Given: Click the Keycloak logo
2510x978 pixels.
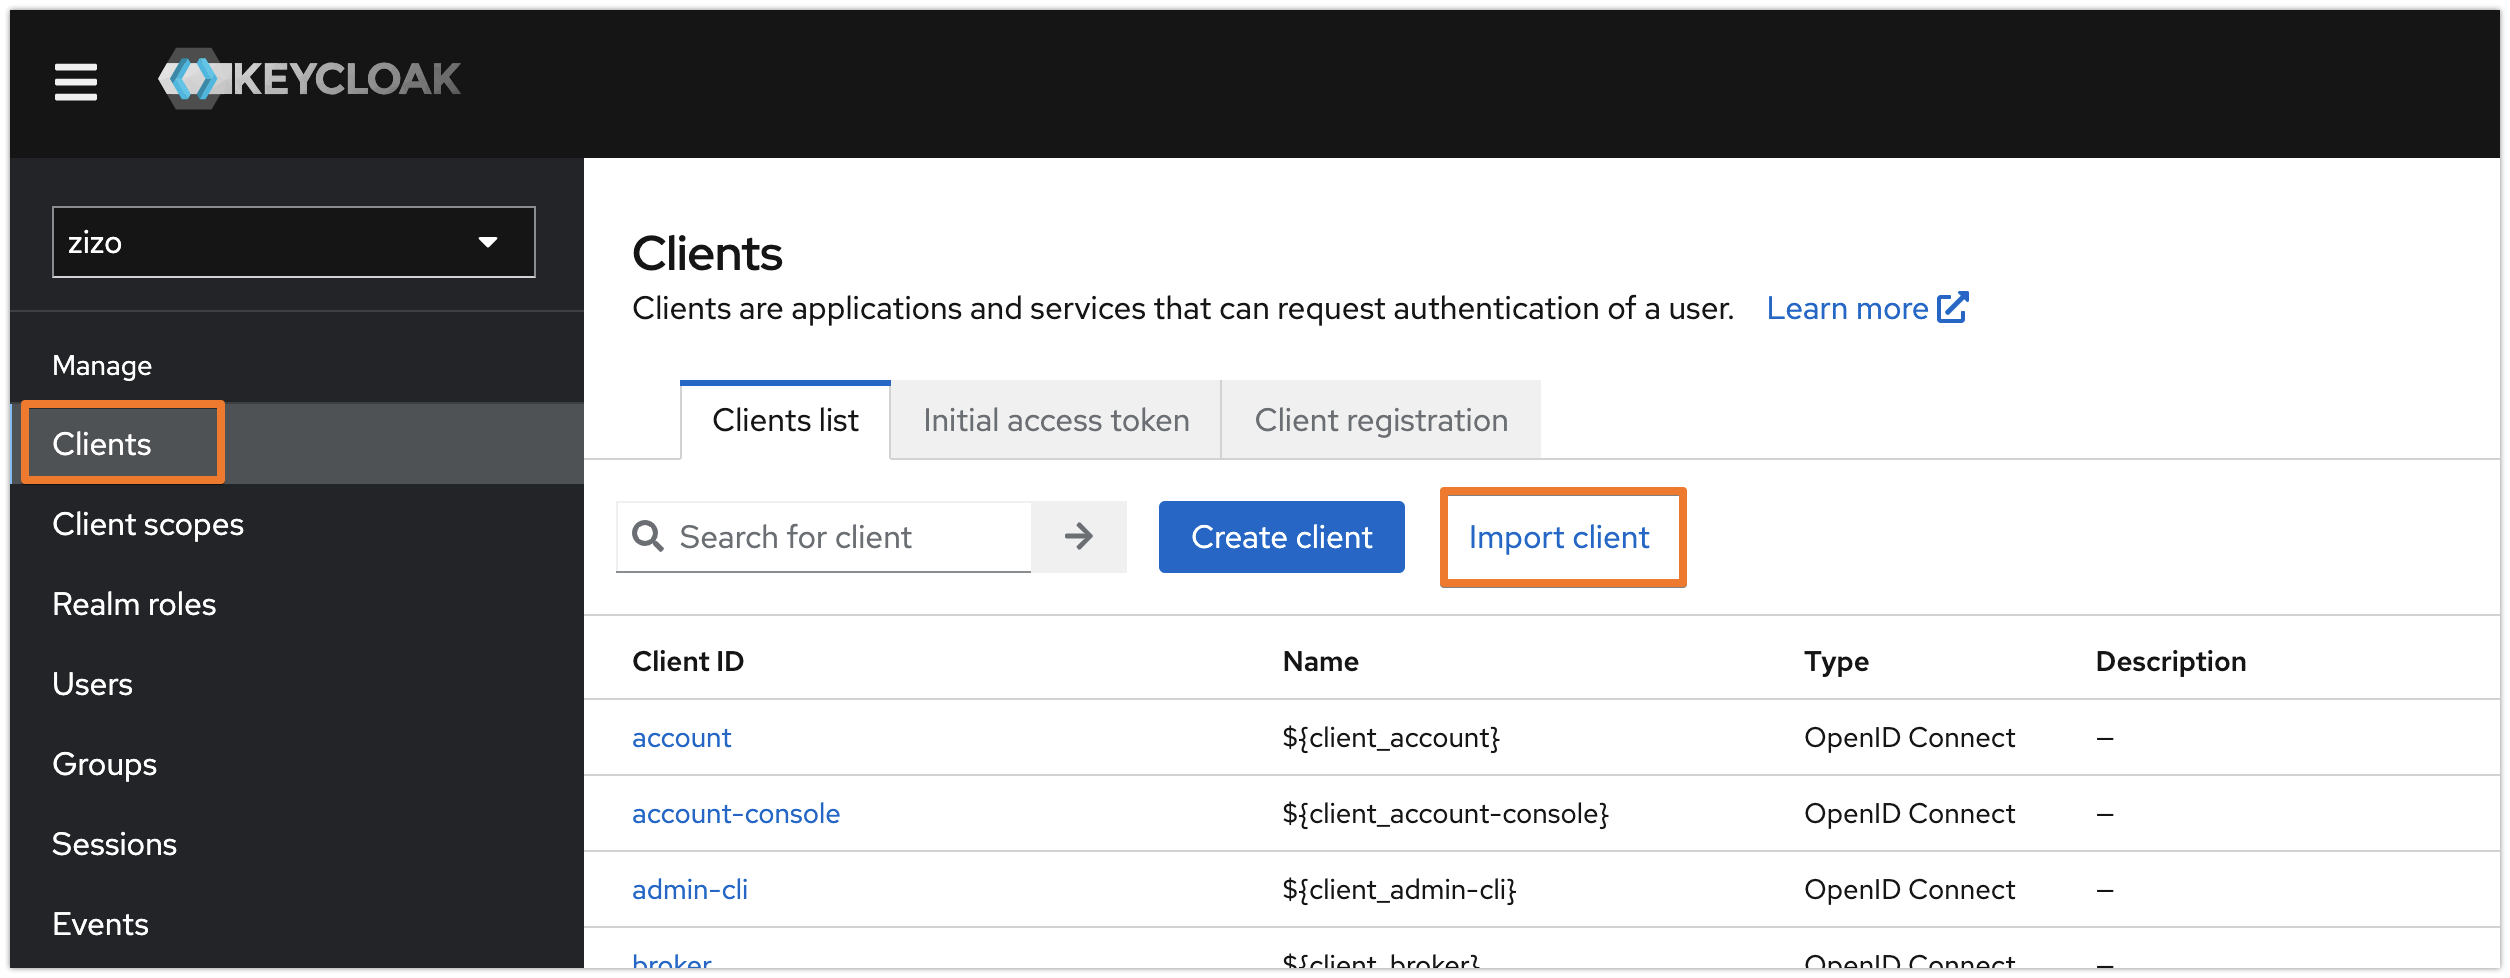Looking at the screenshot, I should click(310, 79).
